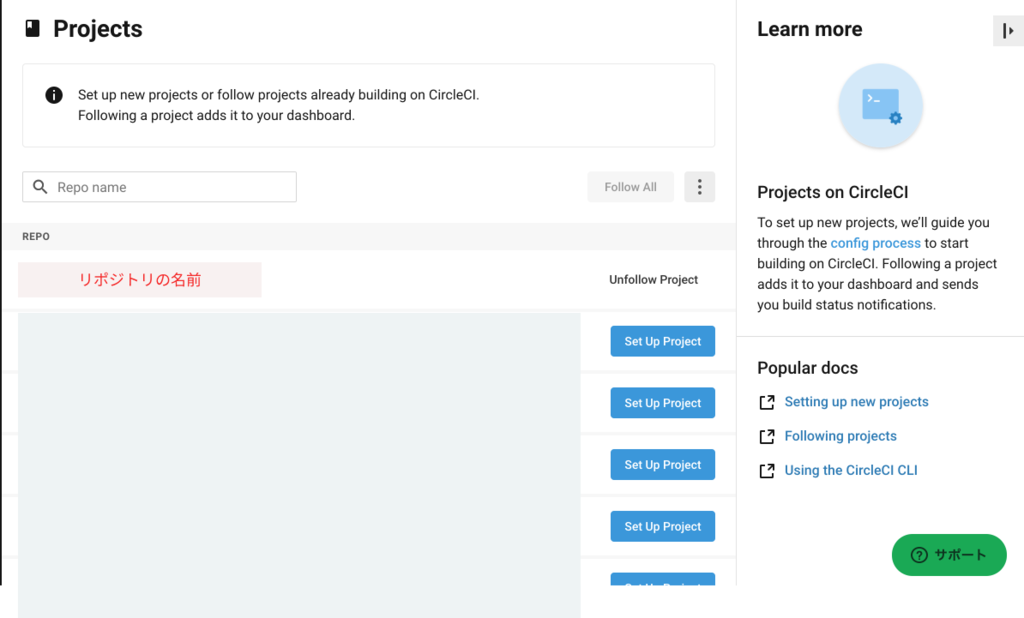Follow the config process link
The image size is (1024, 618).
coord(875,243)
